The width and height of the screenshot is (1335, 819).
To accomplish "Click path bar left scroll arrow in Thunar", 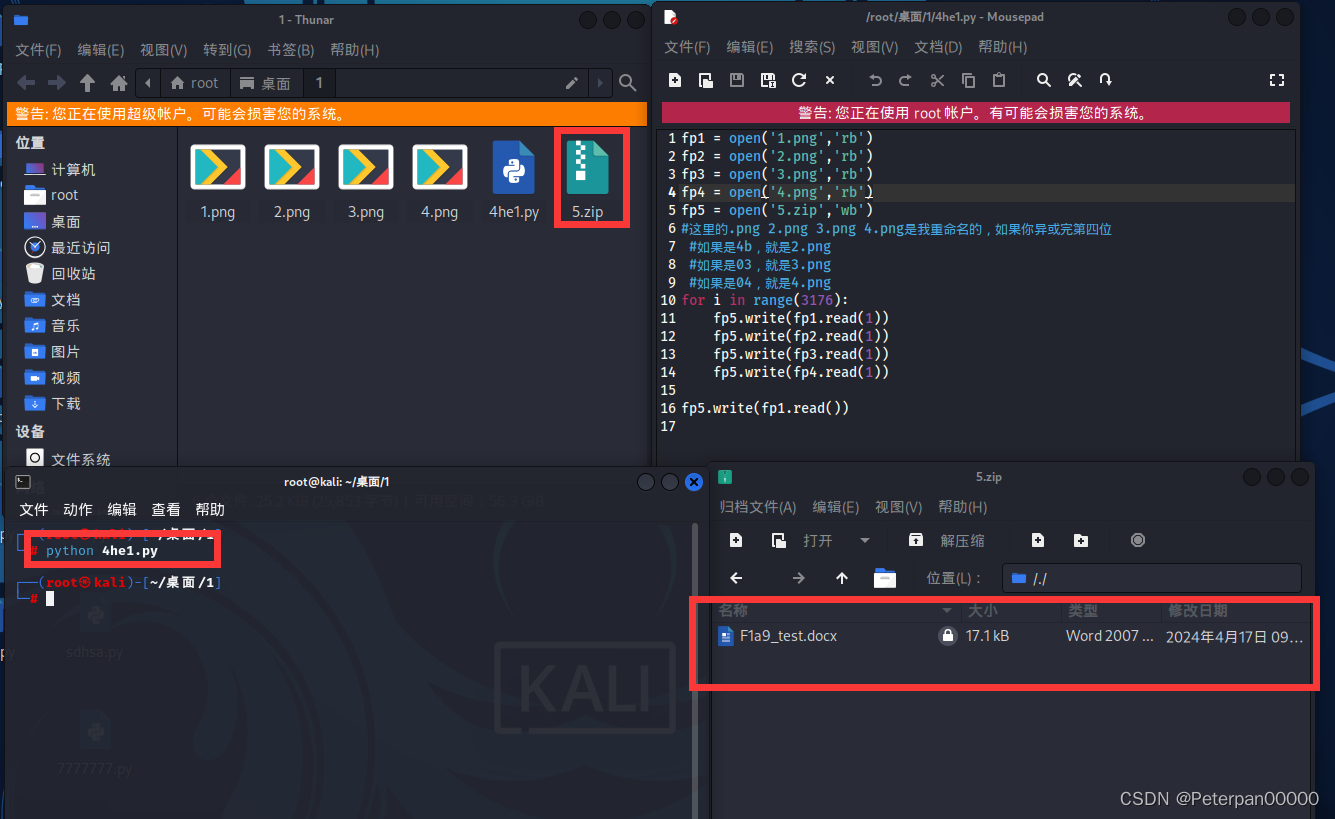I will (149, 83).
